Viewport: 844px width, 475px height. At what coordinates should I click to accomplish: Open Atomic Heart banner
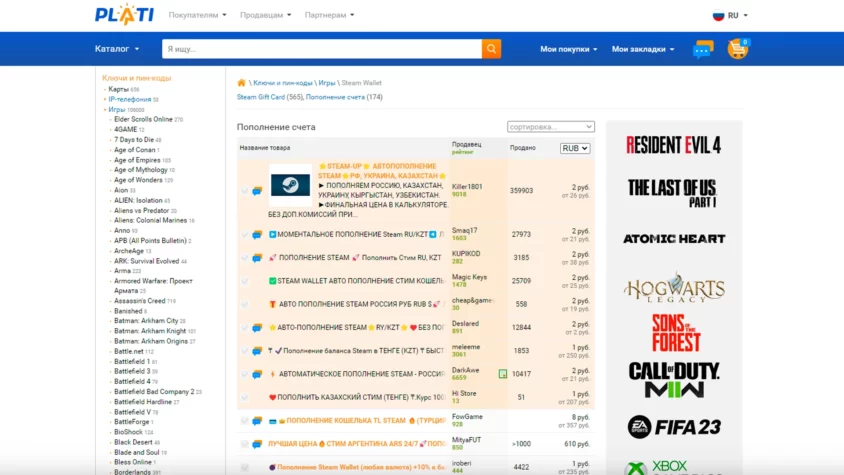coord(674,239)
